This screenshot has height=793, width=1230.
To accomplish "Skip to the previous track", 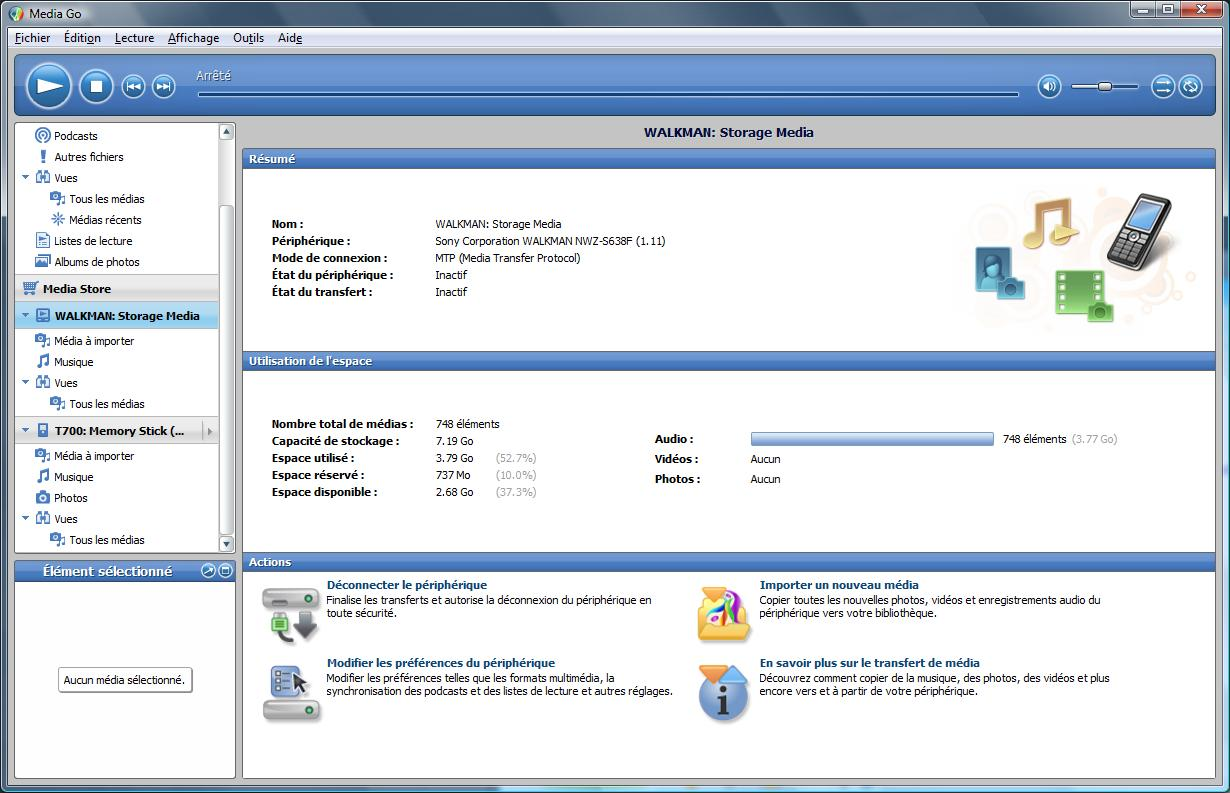I will click(x=133, y=87).
